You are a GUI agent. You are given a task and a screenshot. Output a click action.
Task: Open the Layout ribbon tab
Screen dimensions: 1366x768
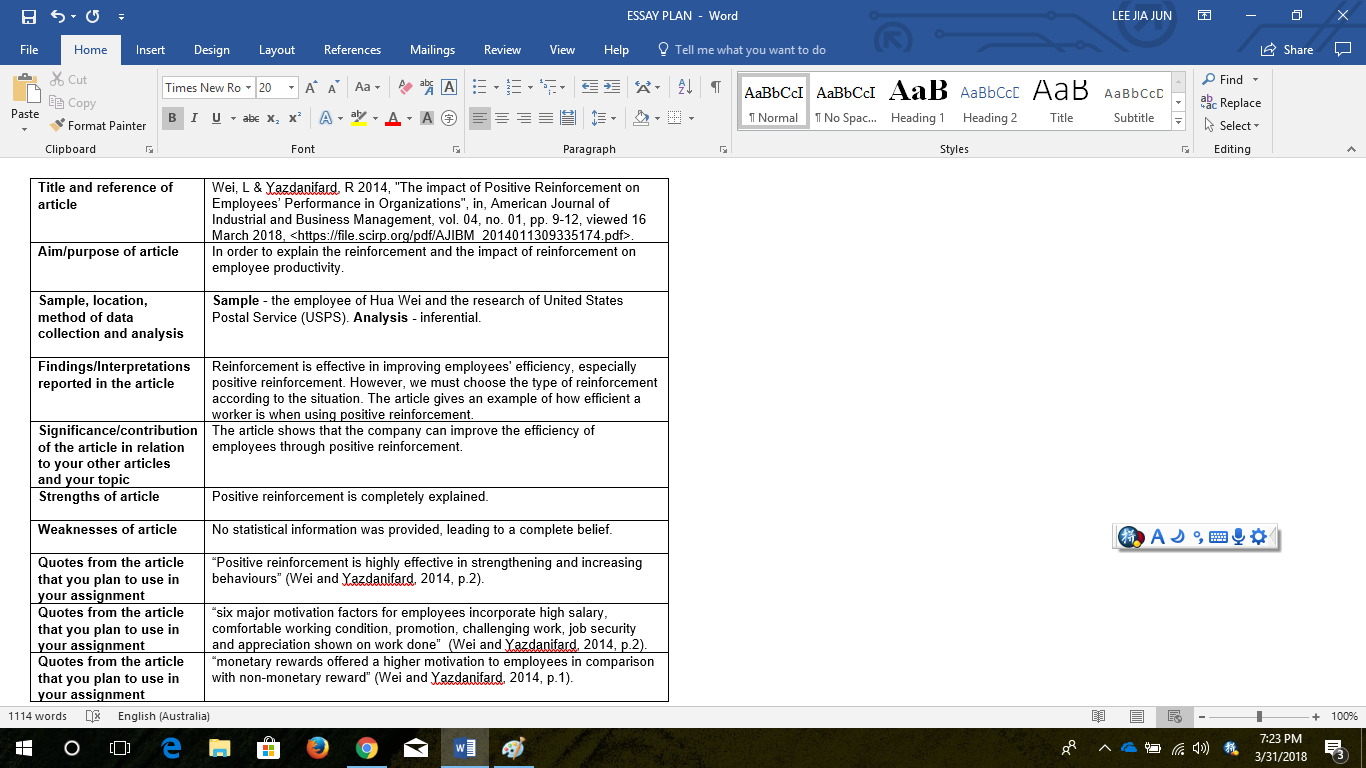point(277,50)
